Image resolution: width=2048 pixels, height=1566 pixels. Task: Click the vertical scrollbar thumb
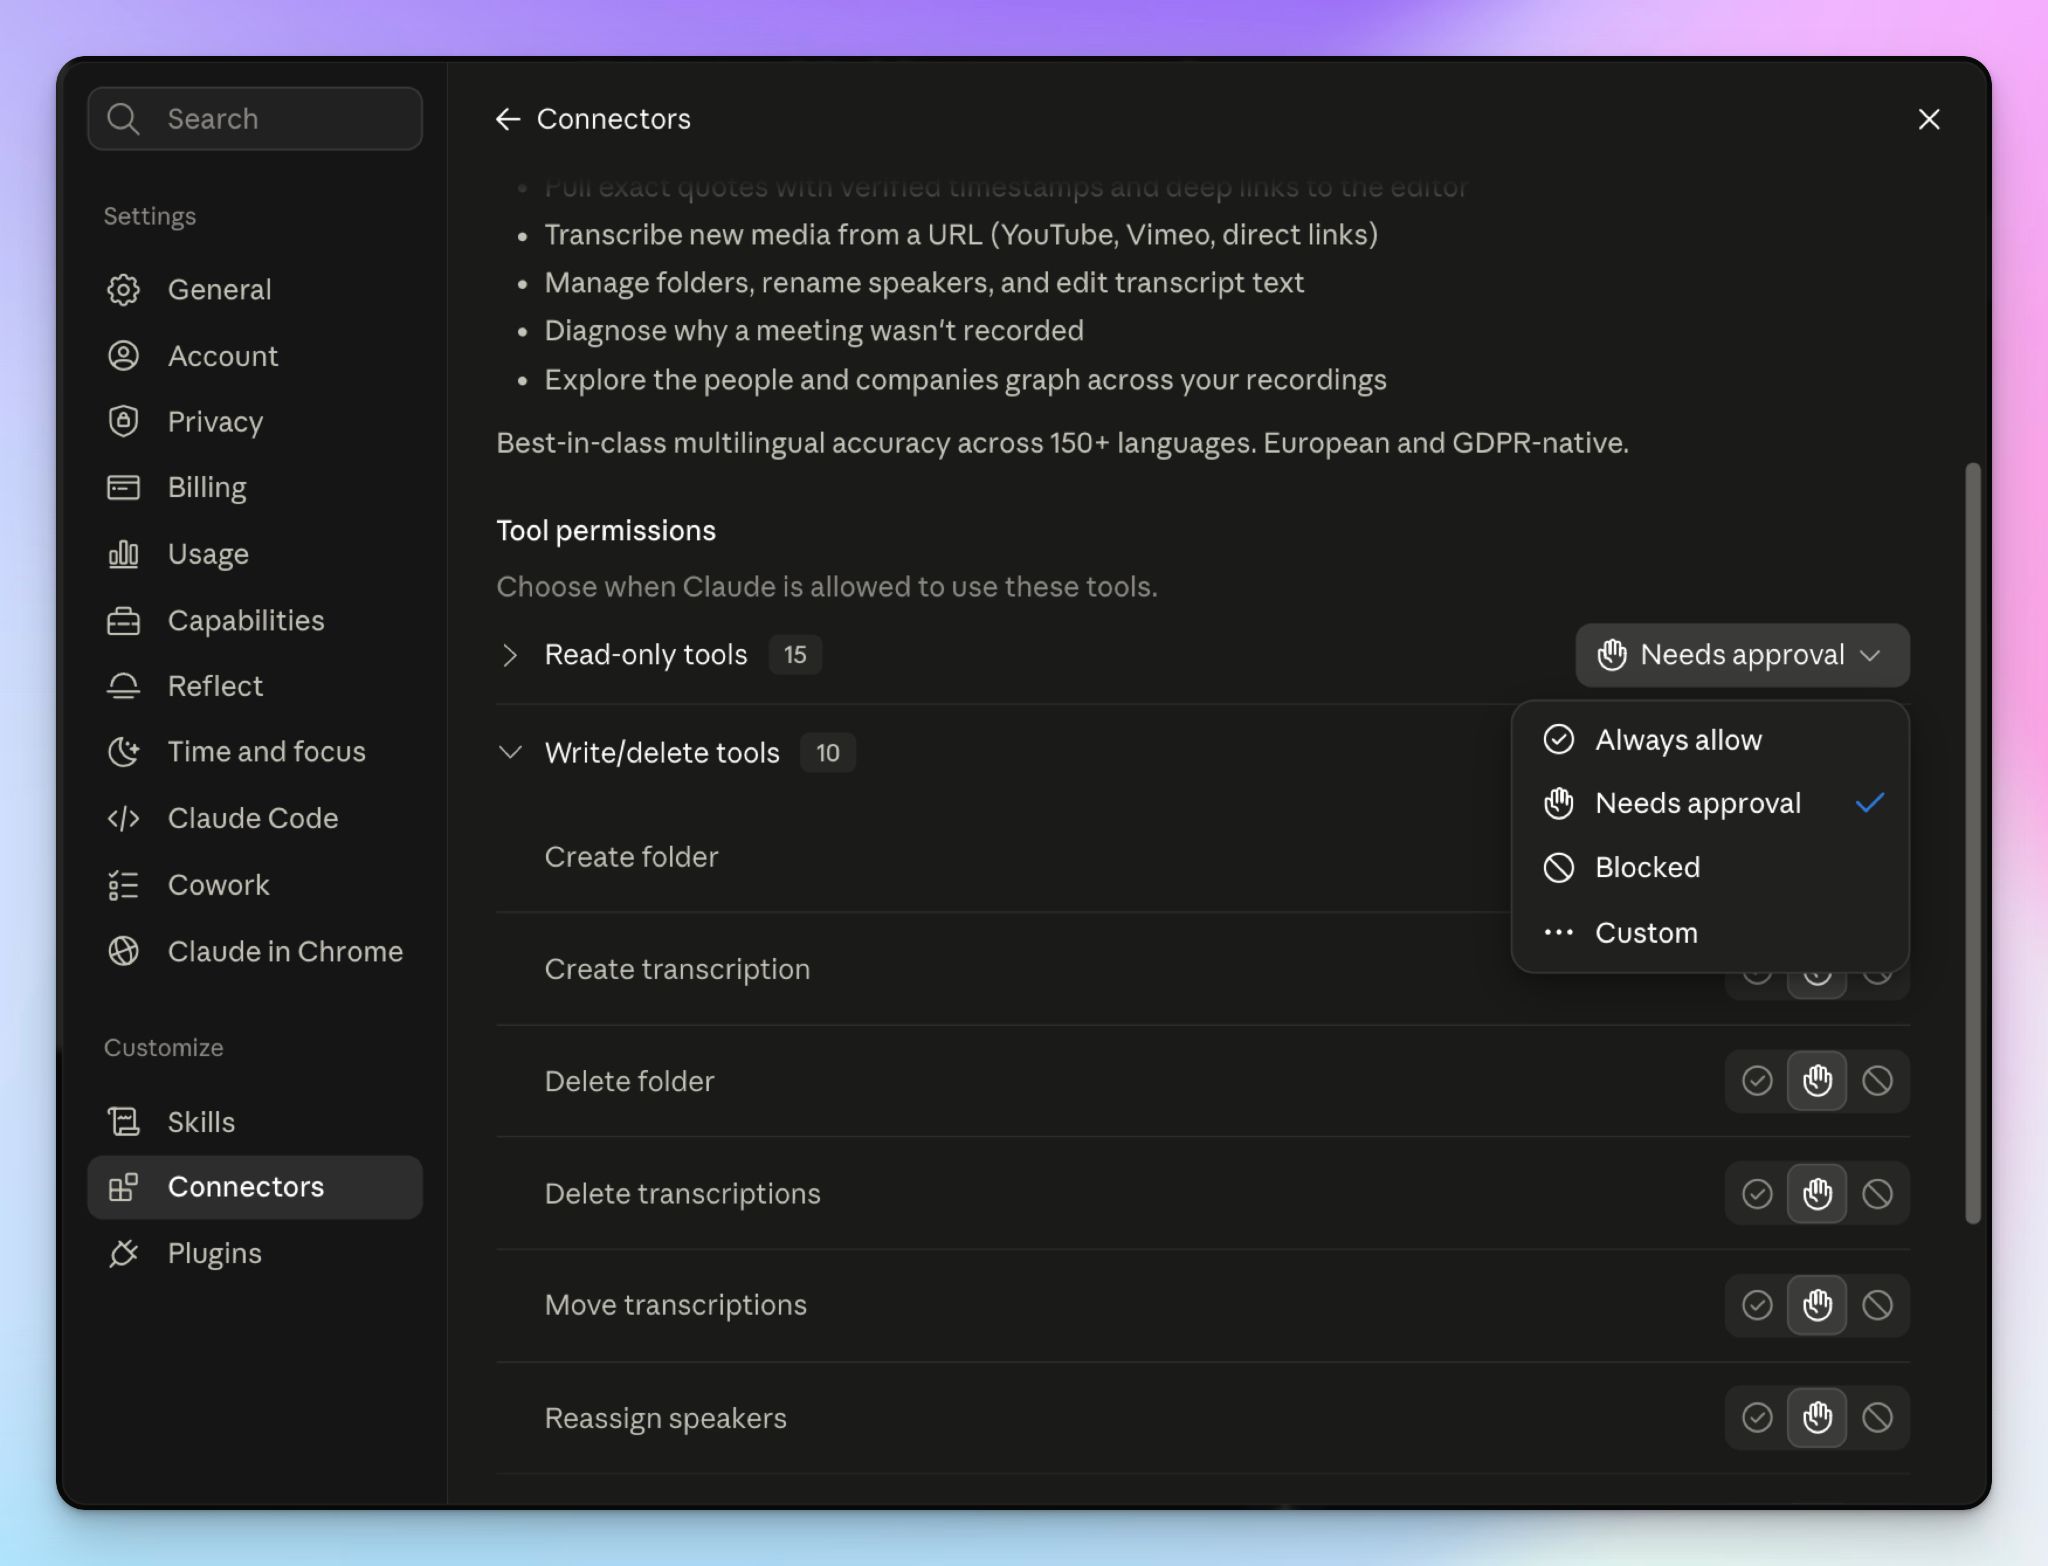pos(1972,843)
